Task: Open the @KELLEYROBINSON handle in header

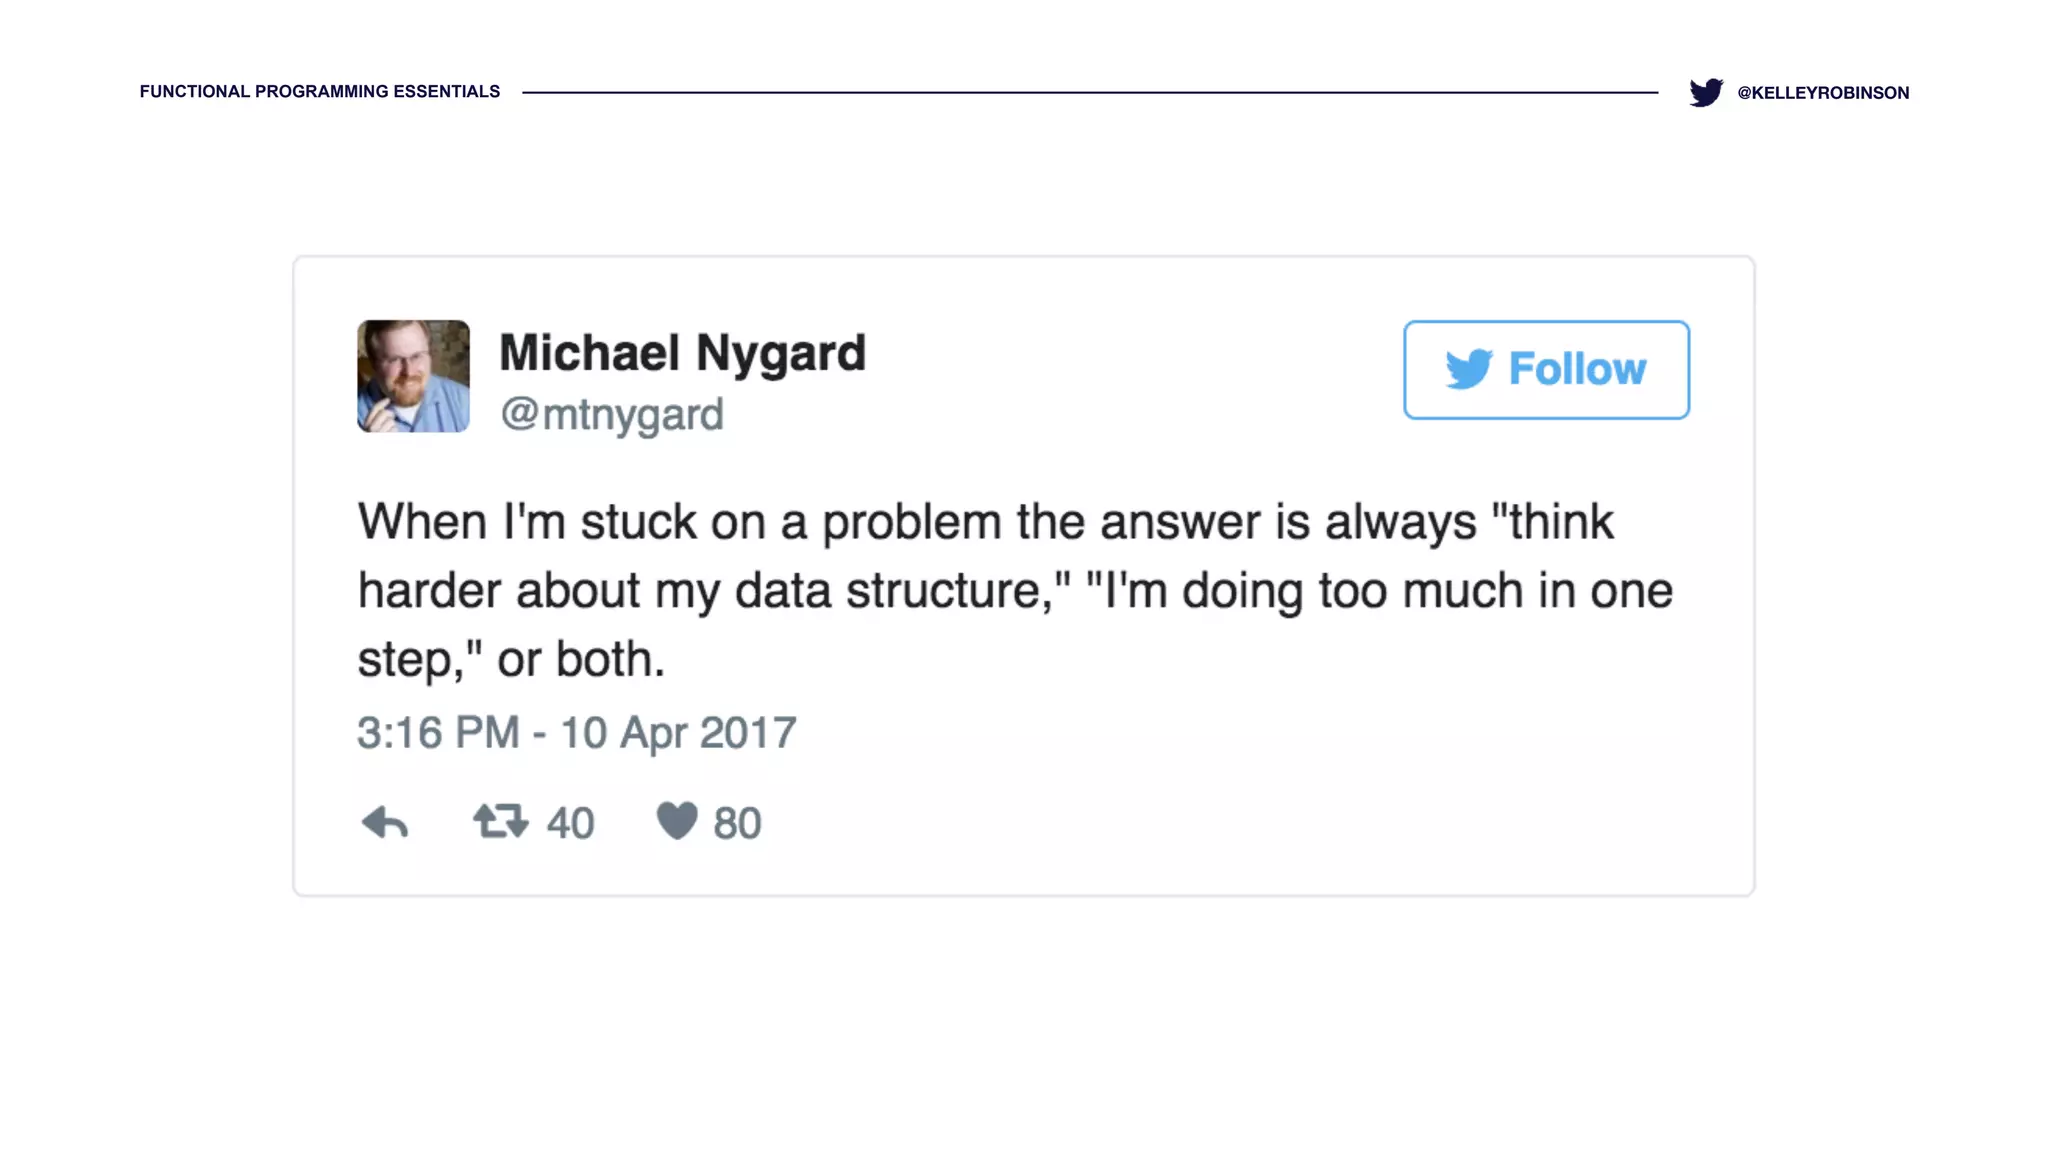Action: tap(1823, 93)
